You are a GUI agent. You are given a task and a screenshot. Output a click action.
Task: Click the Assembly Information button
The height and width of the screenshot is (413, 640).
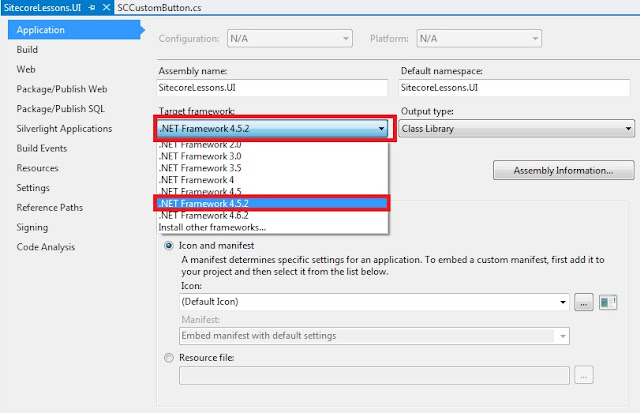point(565,171)
